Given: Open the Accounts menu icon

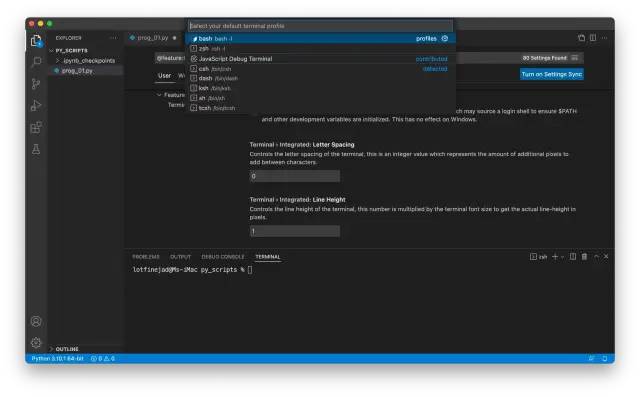Looking at the screenshot, I should [36, 322].
